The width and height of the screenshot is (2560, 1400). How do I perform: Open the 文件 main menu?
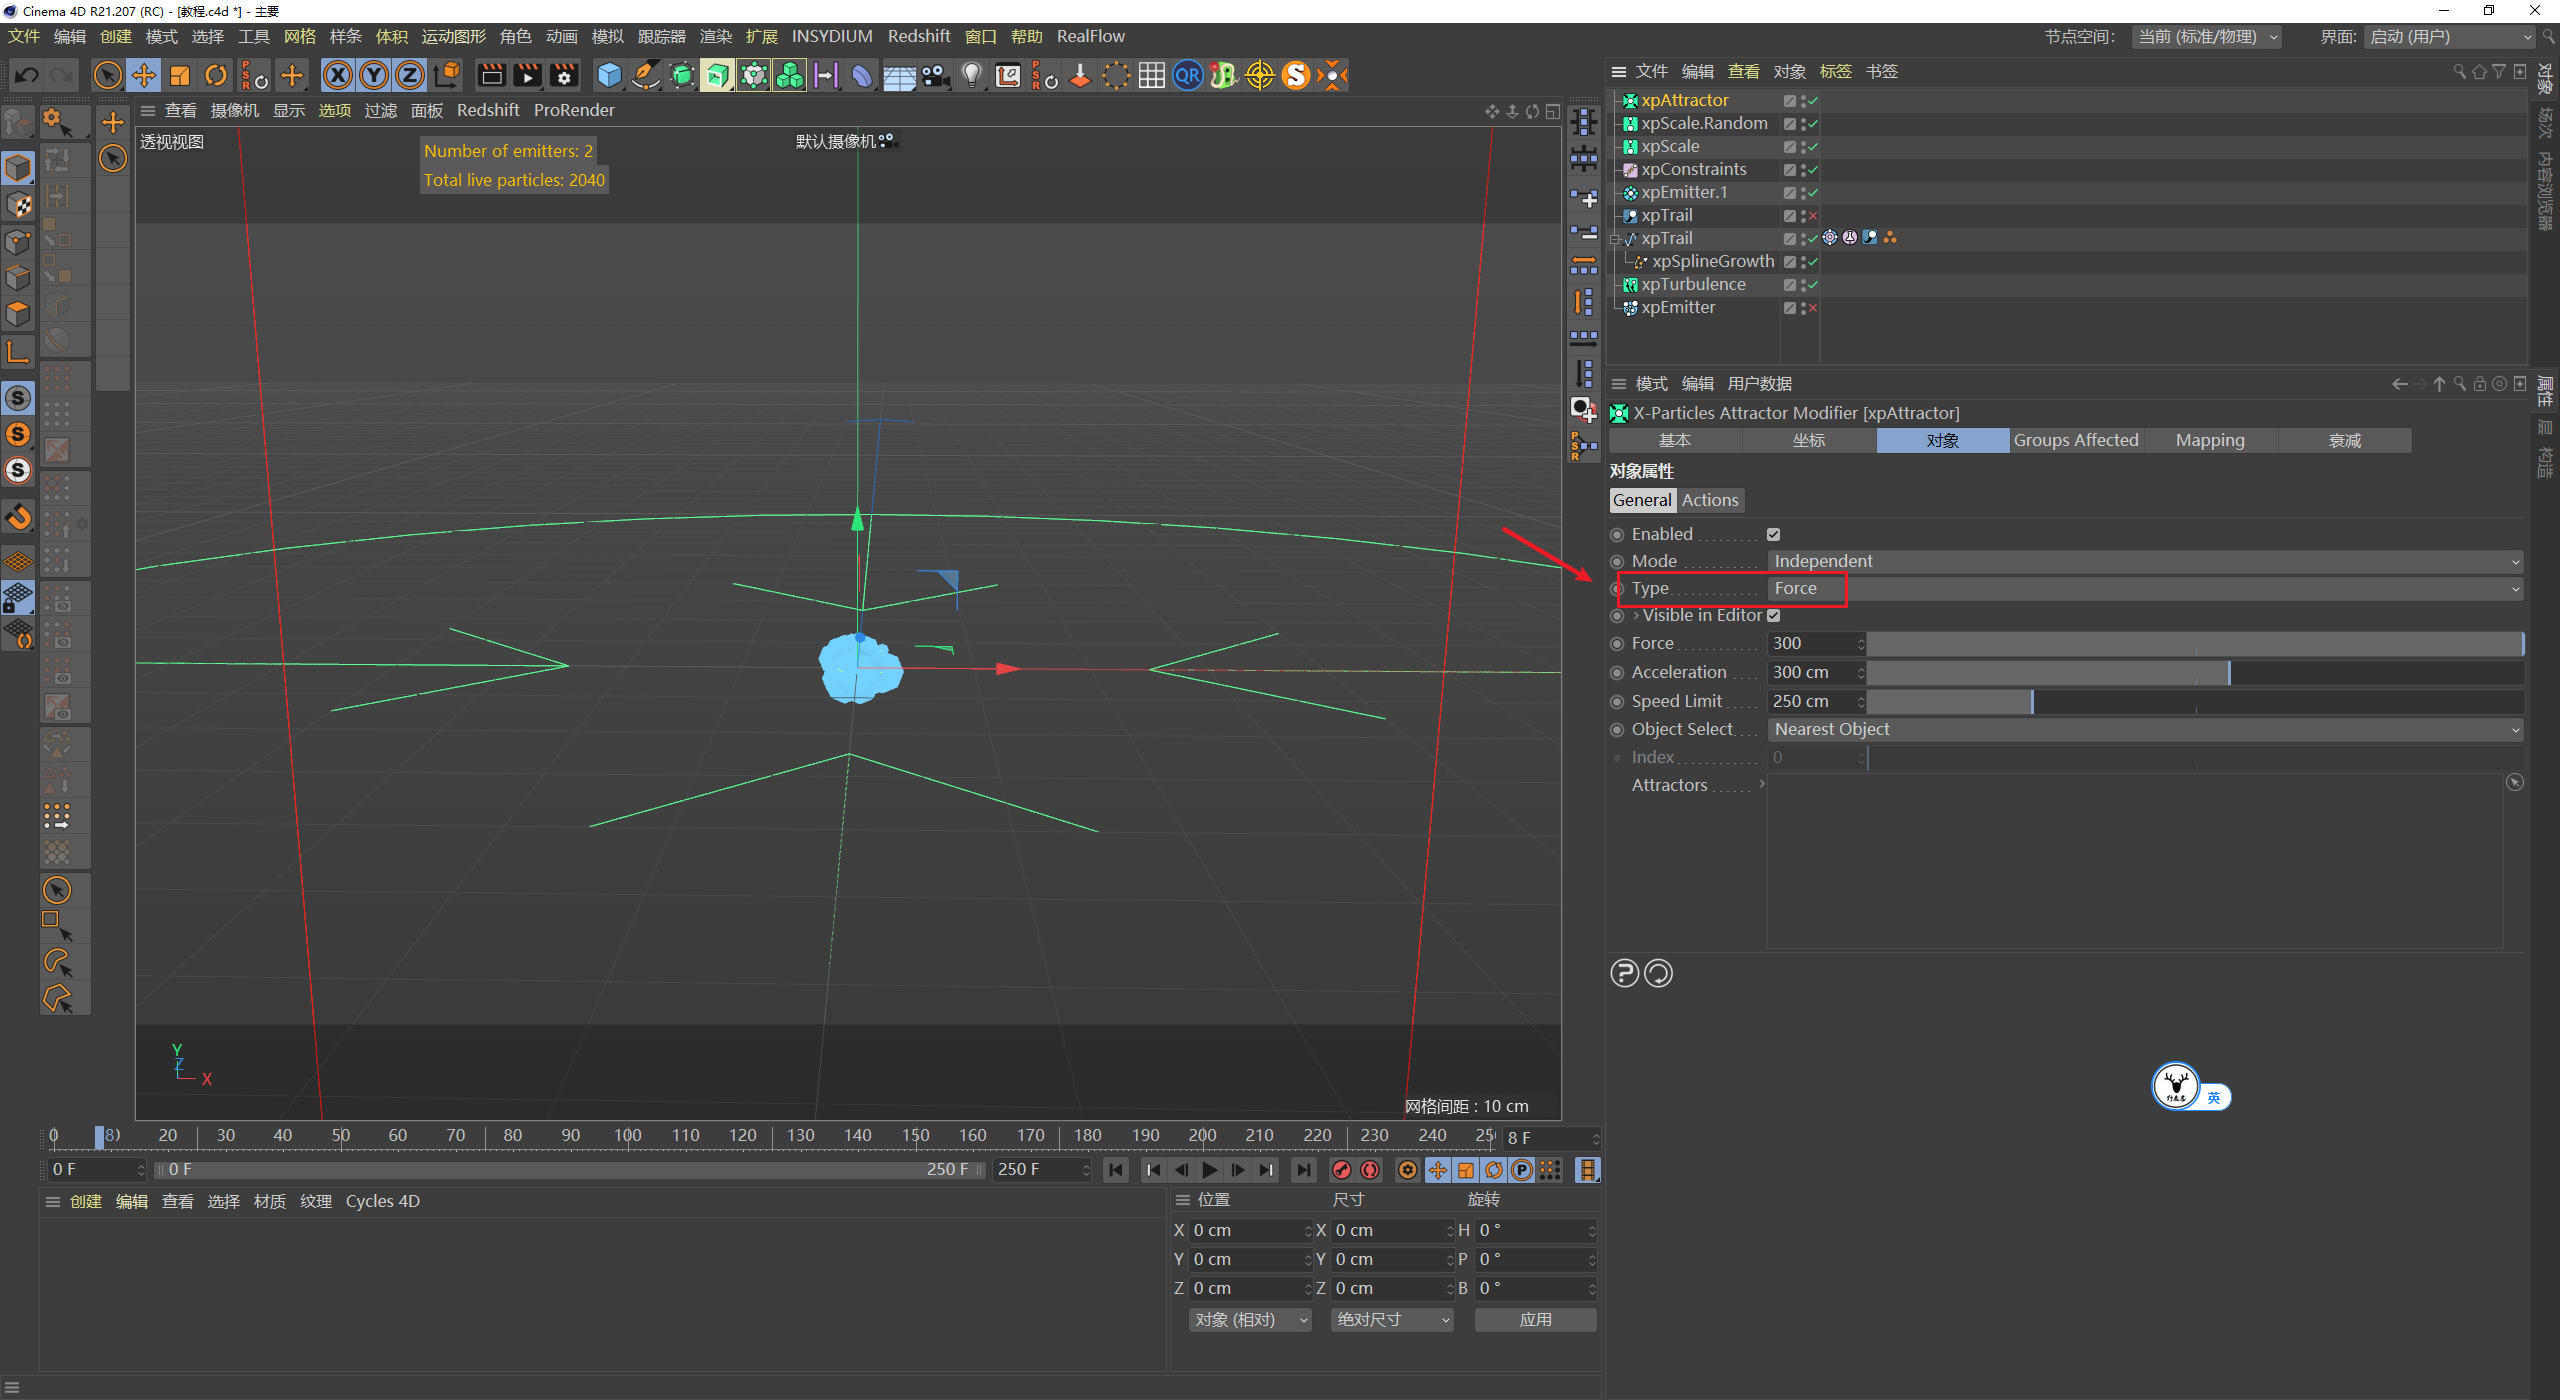pos(24,36)
